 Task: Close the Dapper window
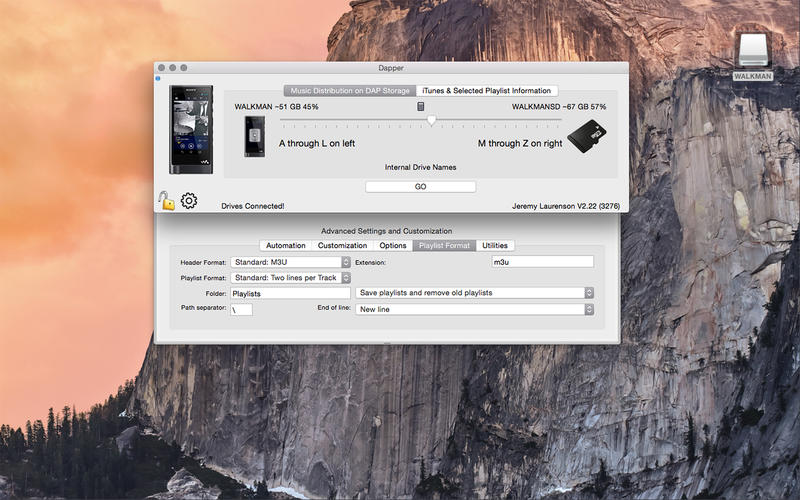161,68
